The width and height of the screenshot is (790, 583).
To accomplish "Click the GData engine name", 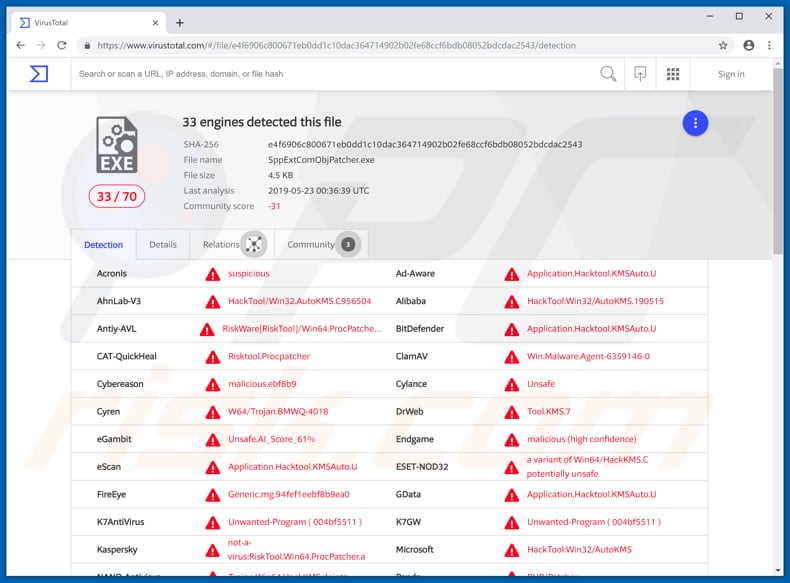I will tap(408, 494).
